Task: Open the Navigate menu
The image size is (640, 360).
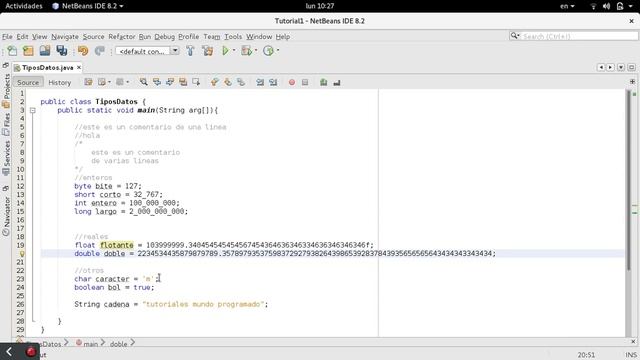Action: tap(65, 37)
